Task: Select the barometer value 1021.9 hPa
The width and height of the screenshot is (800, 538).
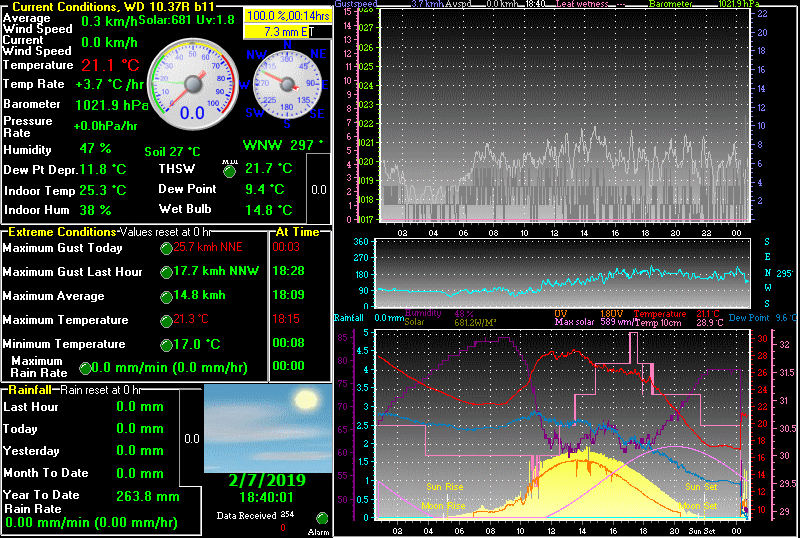Action: tap(112, 105)
